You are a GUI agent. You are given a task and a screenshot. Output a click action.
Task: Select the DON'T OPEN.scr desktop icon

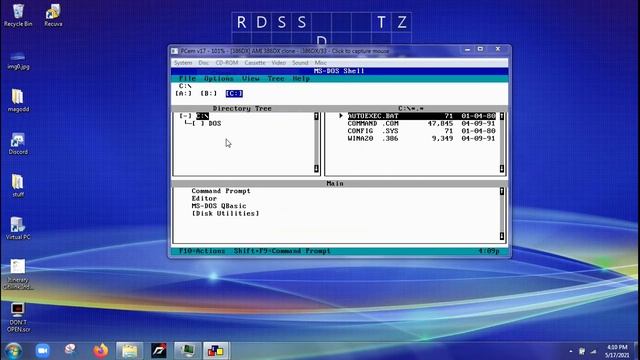coord(18,318)
